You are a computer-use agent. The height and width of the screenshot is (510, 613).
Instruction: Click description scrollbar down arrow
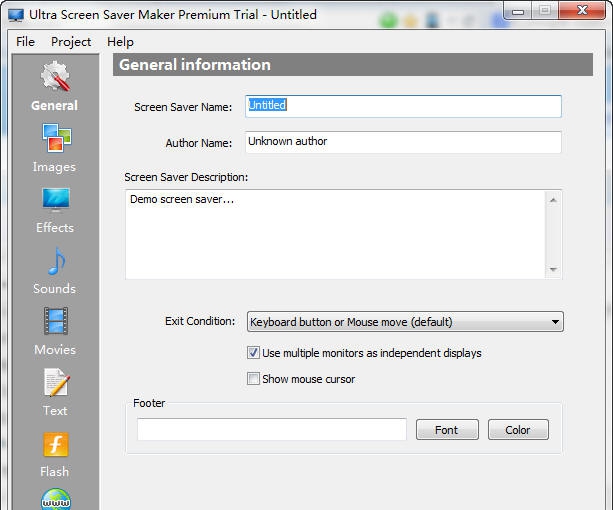pyautogui.click(x=553, y=269)
